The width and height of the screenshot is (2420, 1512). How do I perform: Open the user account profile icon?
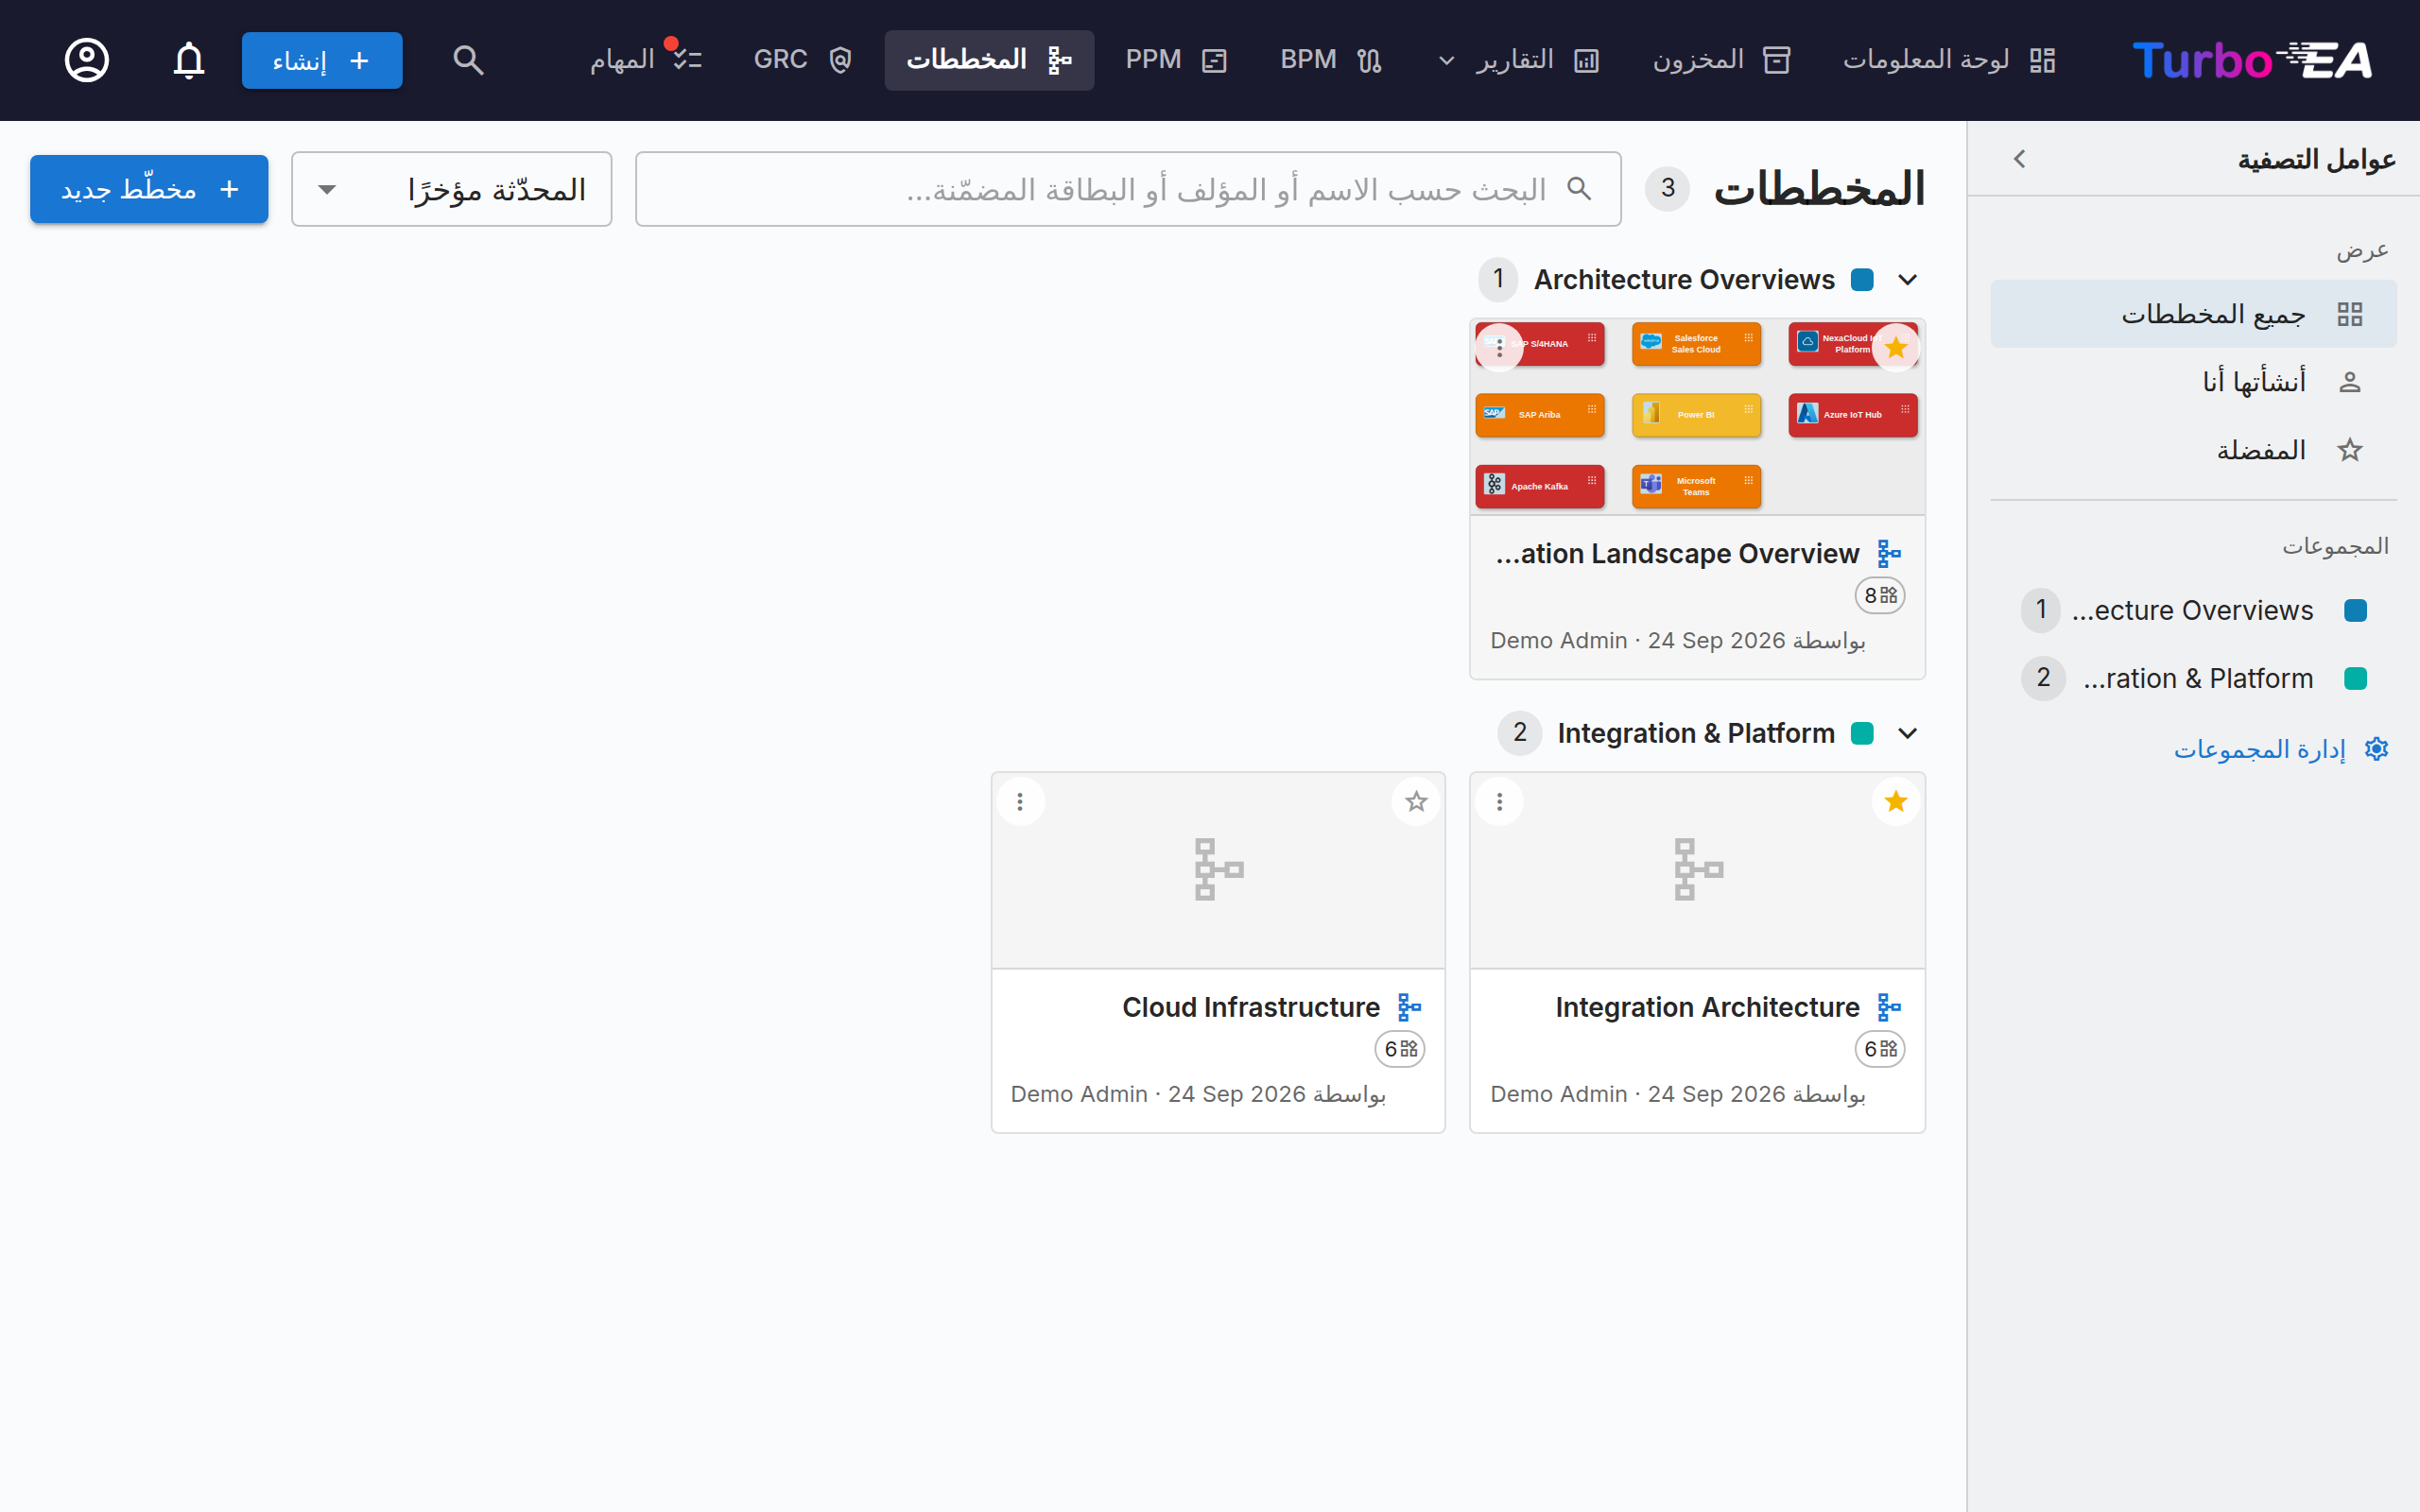87,60
